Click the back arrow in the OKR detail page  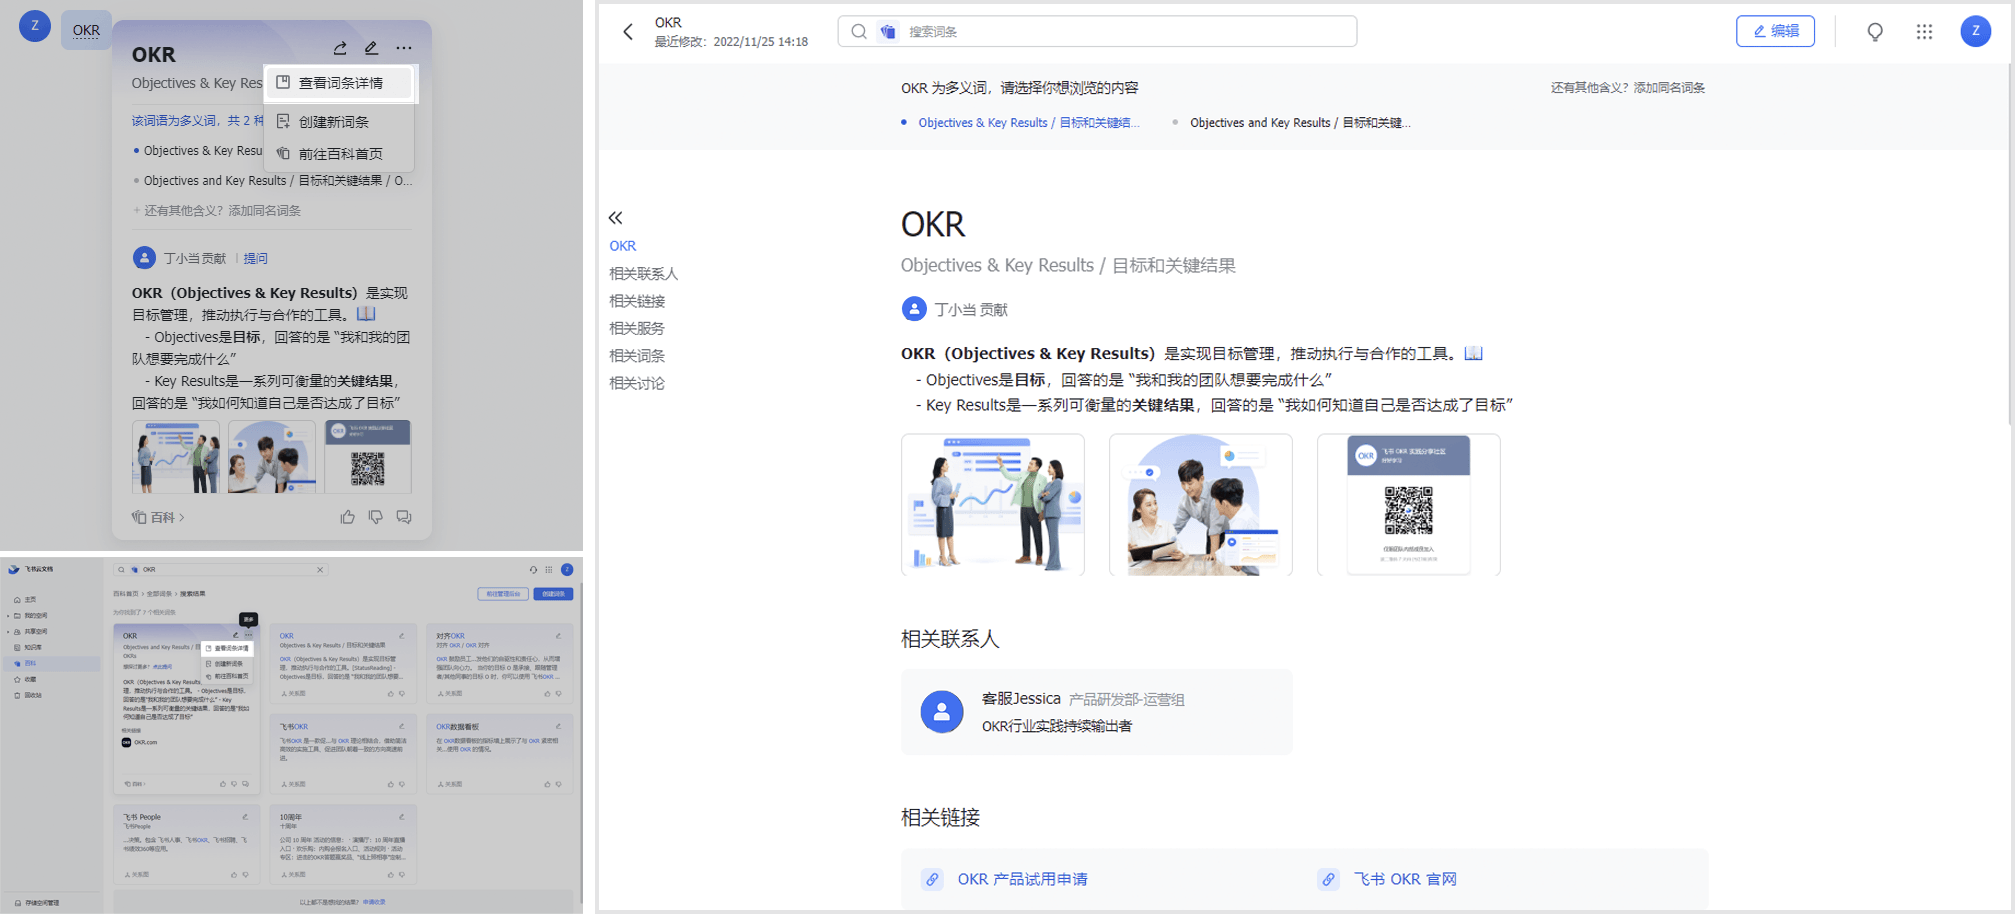[x=628, y=32]
